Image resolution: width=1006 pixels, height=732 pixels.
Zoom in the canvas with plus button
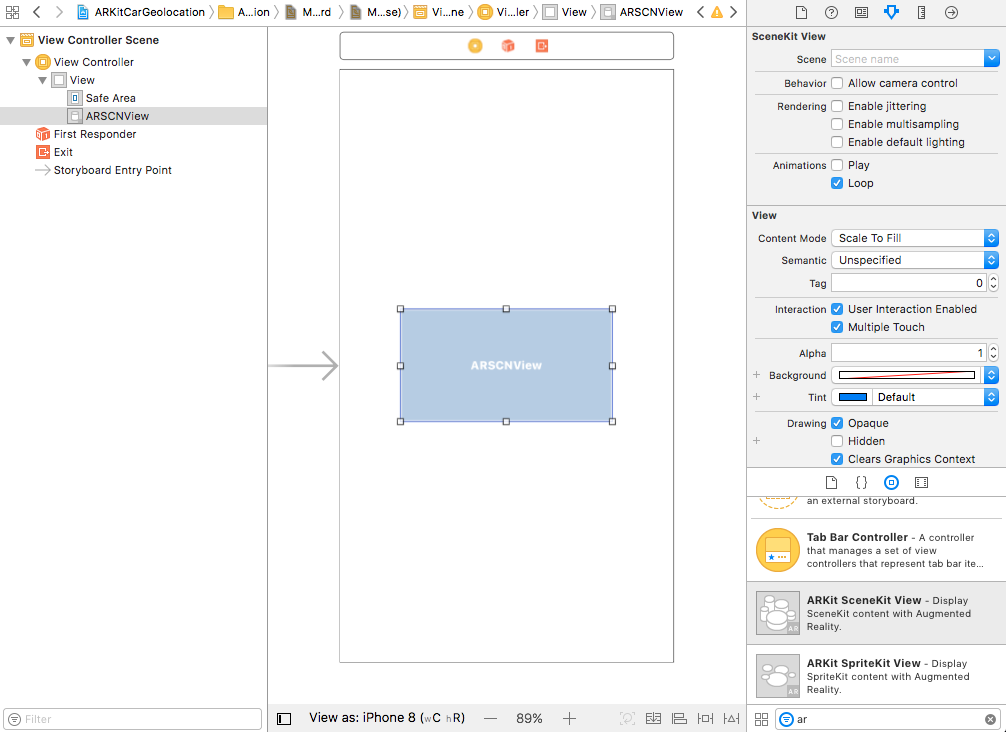569,718
